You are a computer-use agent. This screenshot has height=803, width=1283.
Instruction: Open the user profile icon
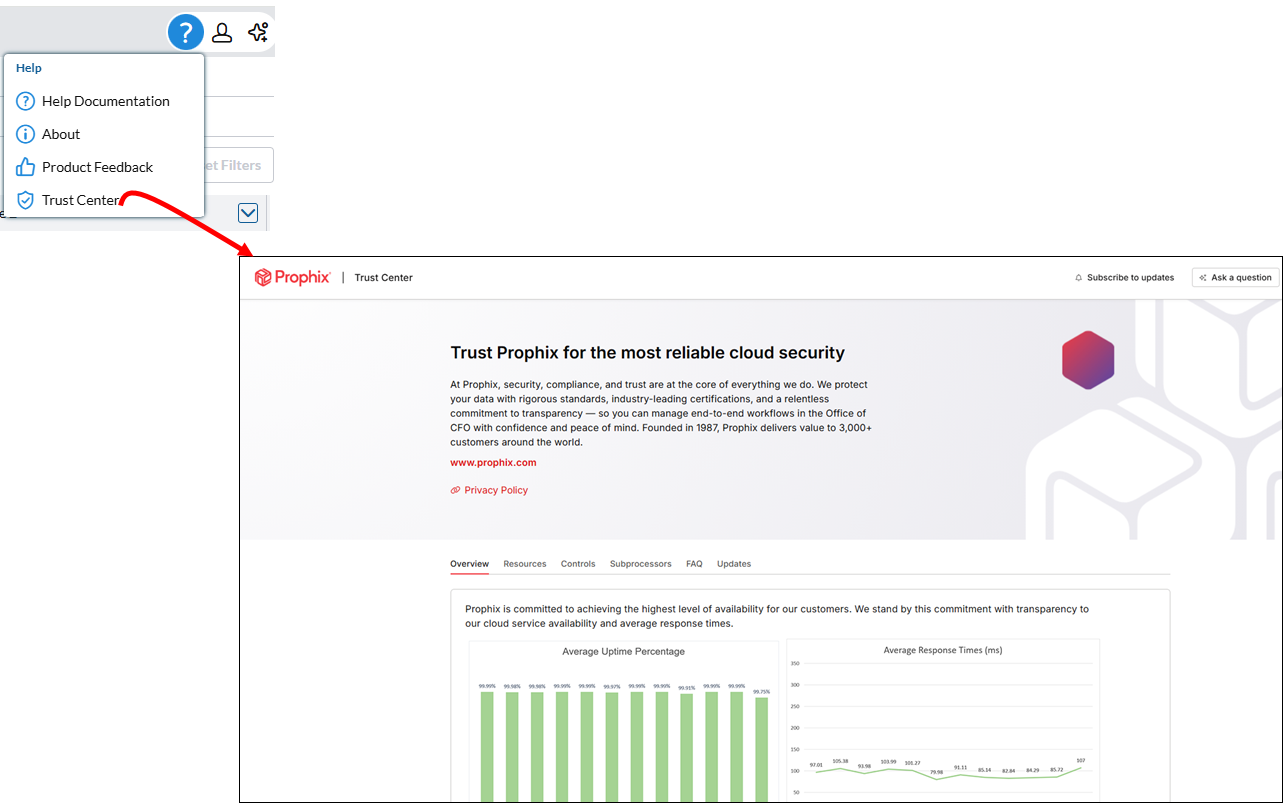pyautogui.click(x=222, y=33)
